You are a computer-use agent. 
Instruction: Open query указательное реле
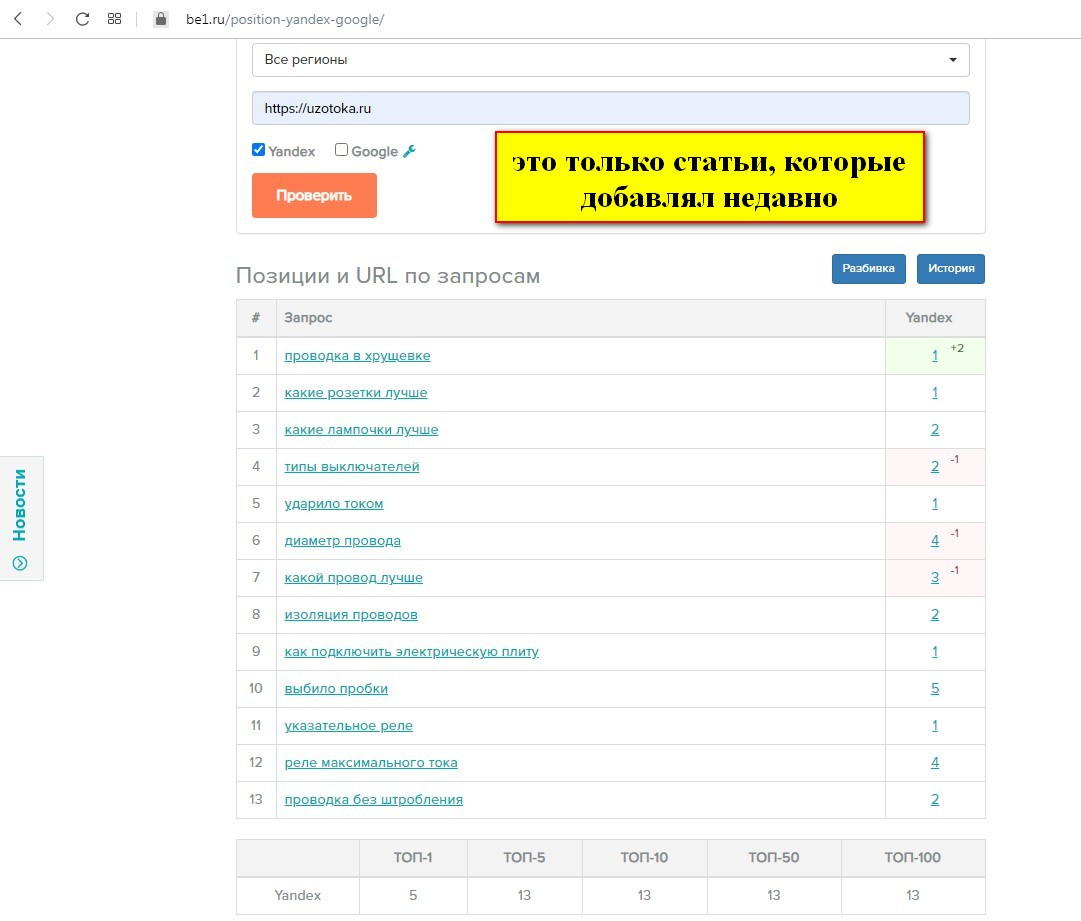(348, 726)
